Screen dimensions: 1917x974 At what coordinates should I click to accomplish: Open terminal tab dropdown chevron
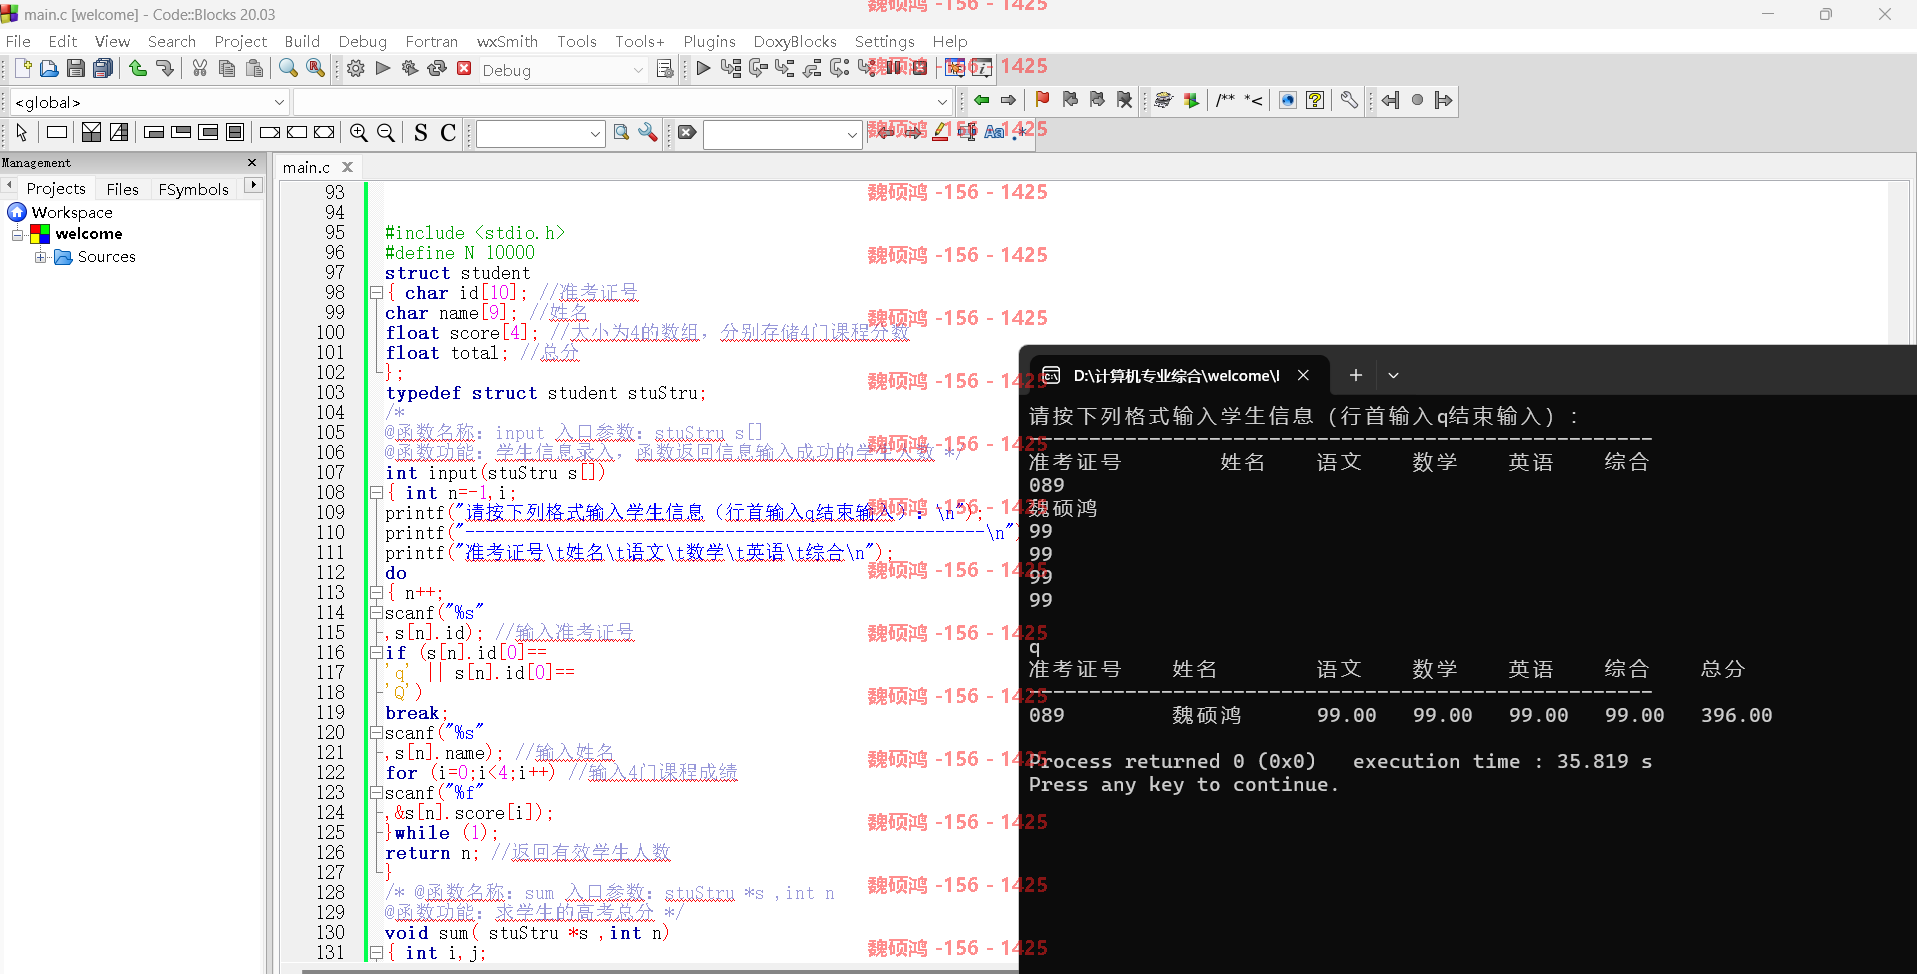pyautogui.click(x=1393, y=375)
